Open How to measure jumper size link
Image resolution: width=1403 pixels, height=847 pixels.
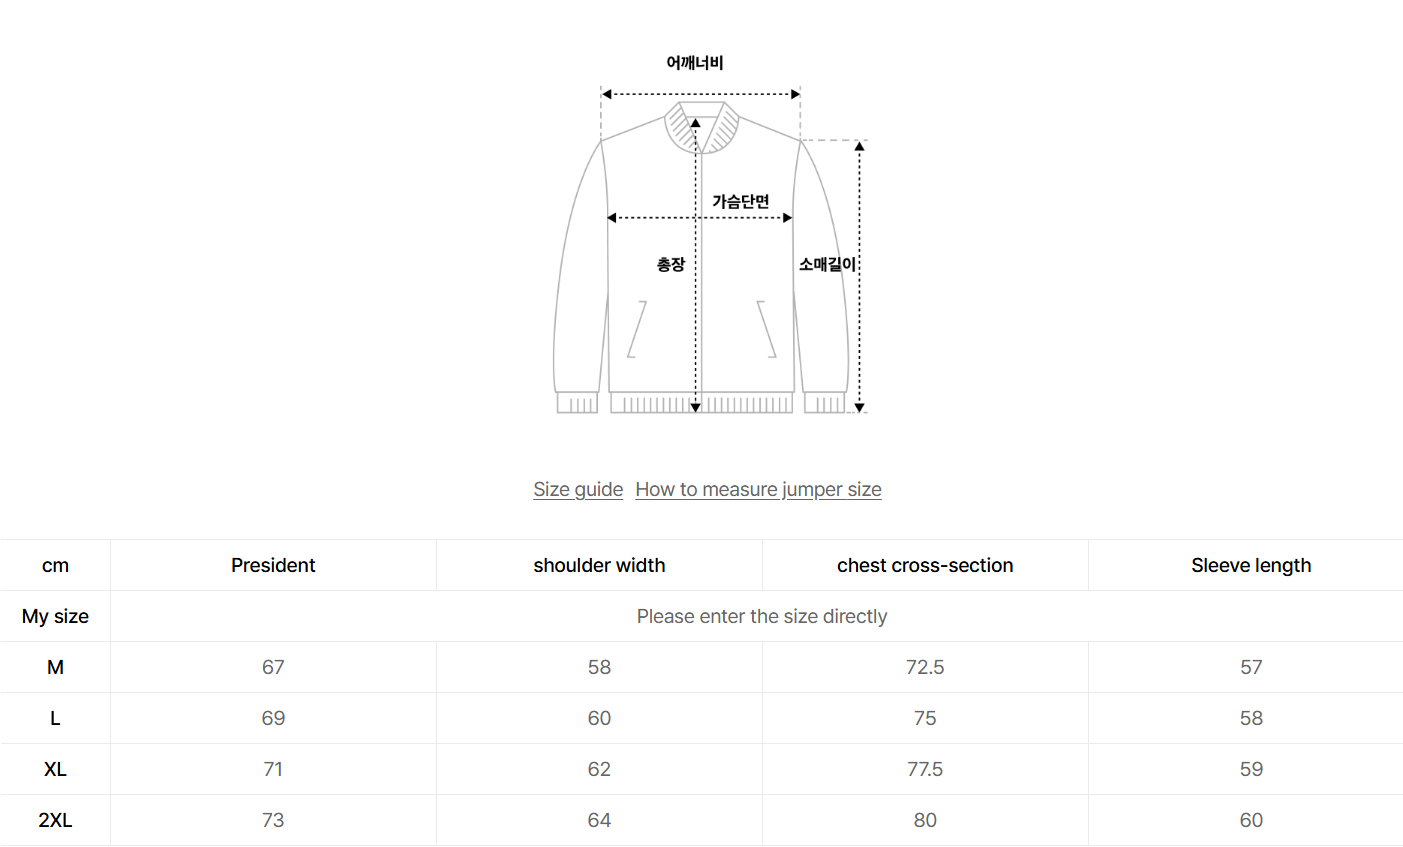[758, 489]
